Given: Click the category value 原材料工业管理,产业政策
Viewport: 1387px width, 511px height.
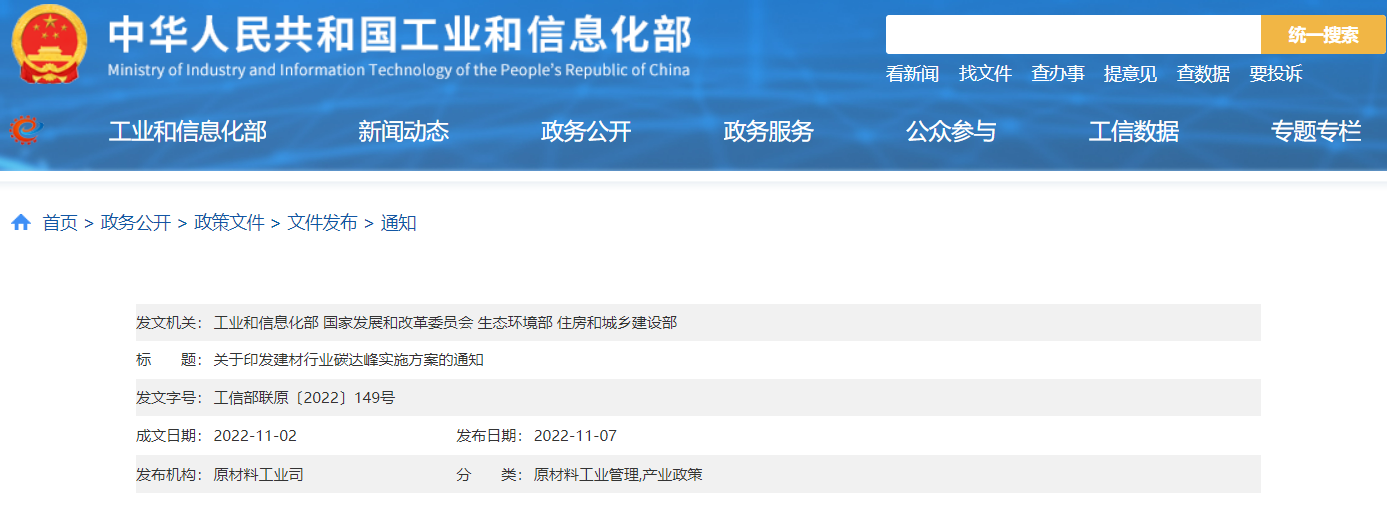Looking at the screenshot, I should (618, 474).
